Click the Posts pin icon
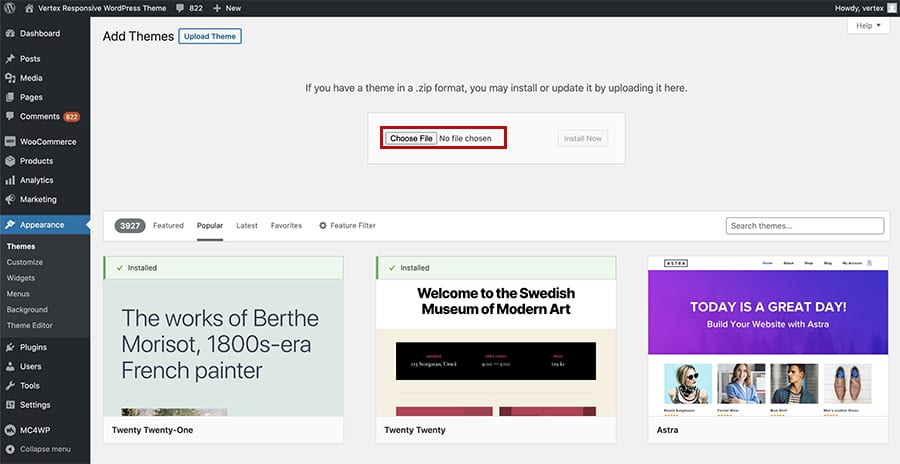 10,59
